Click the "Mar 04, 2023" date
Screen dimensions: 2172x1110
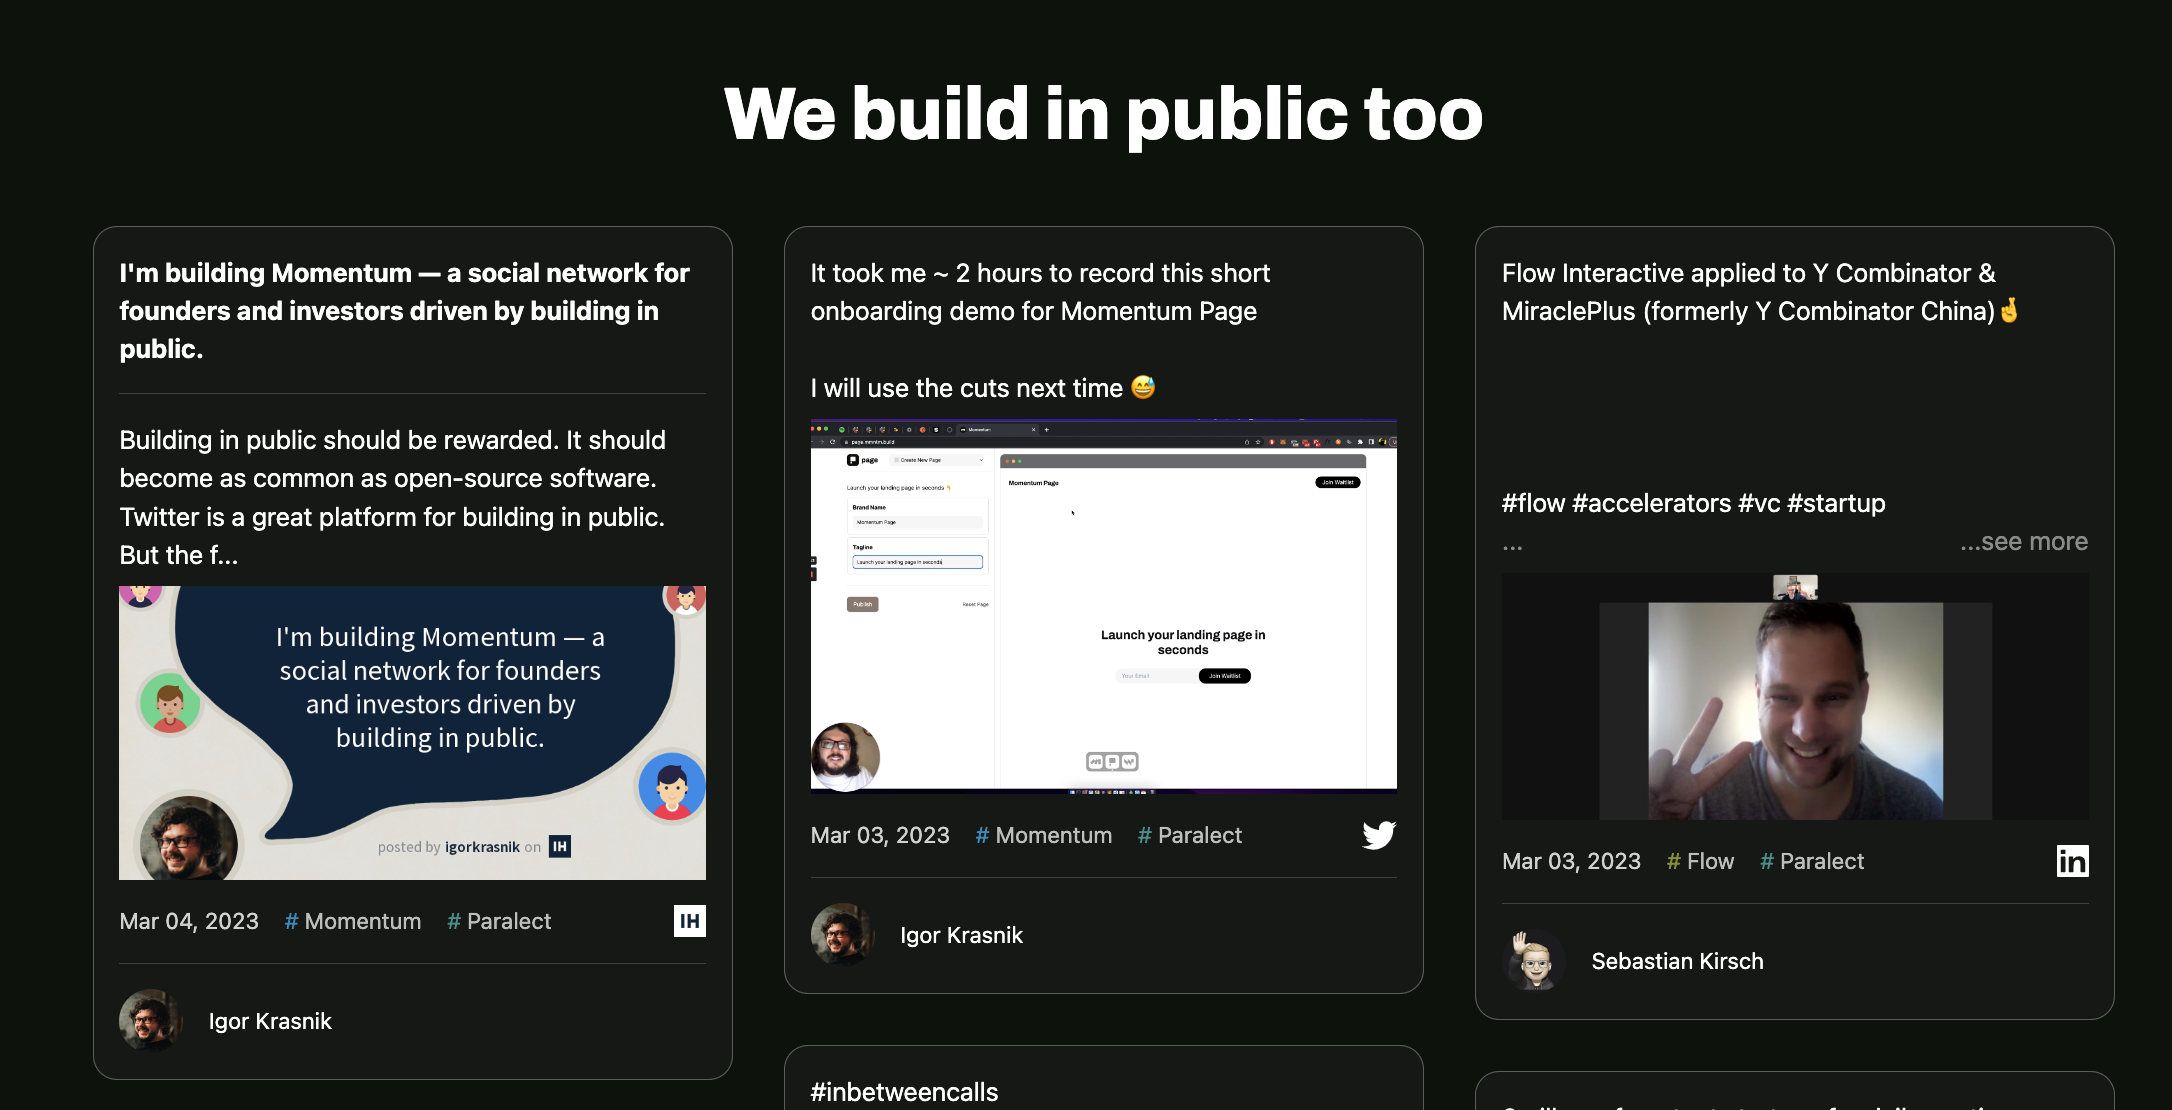point(189,921)
